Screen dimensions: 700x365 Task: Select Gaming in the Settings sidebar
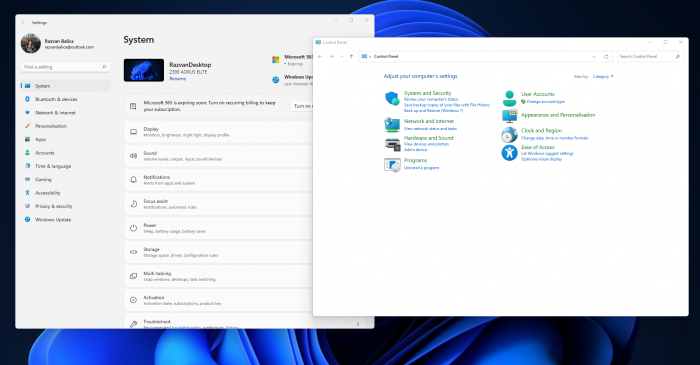click(65, 179)
